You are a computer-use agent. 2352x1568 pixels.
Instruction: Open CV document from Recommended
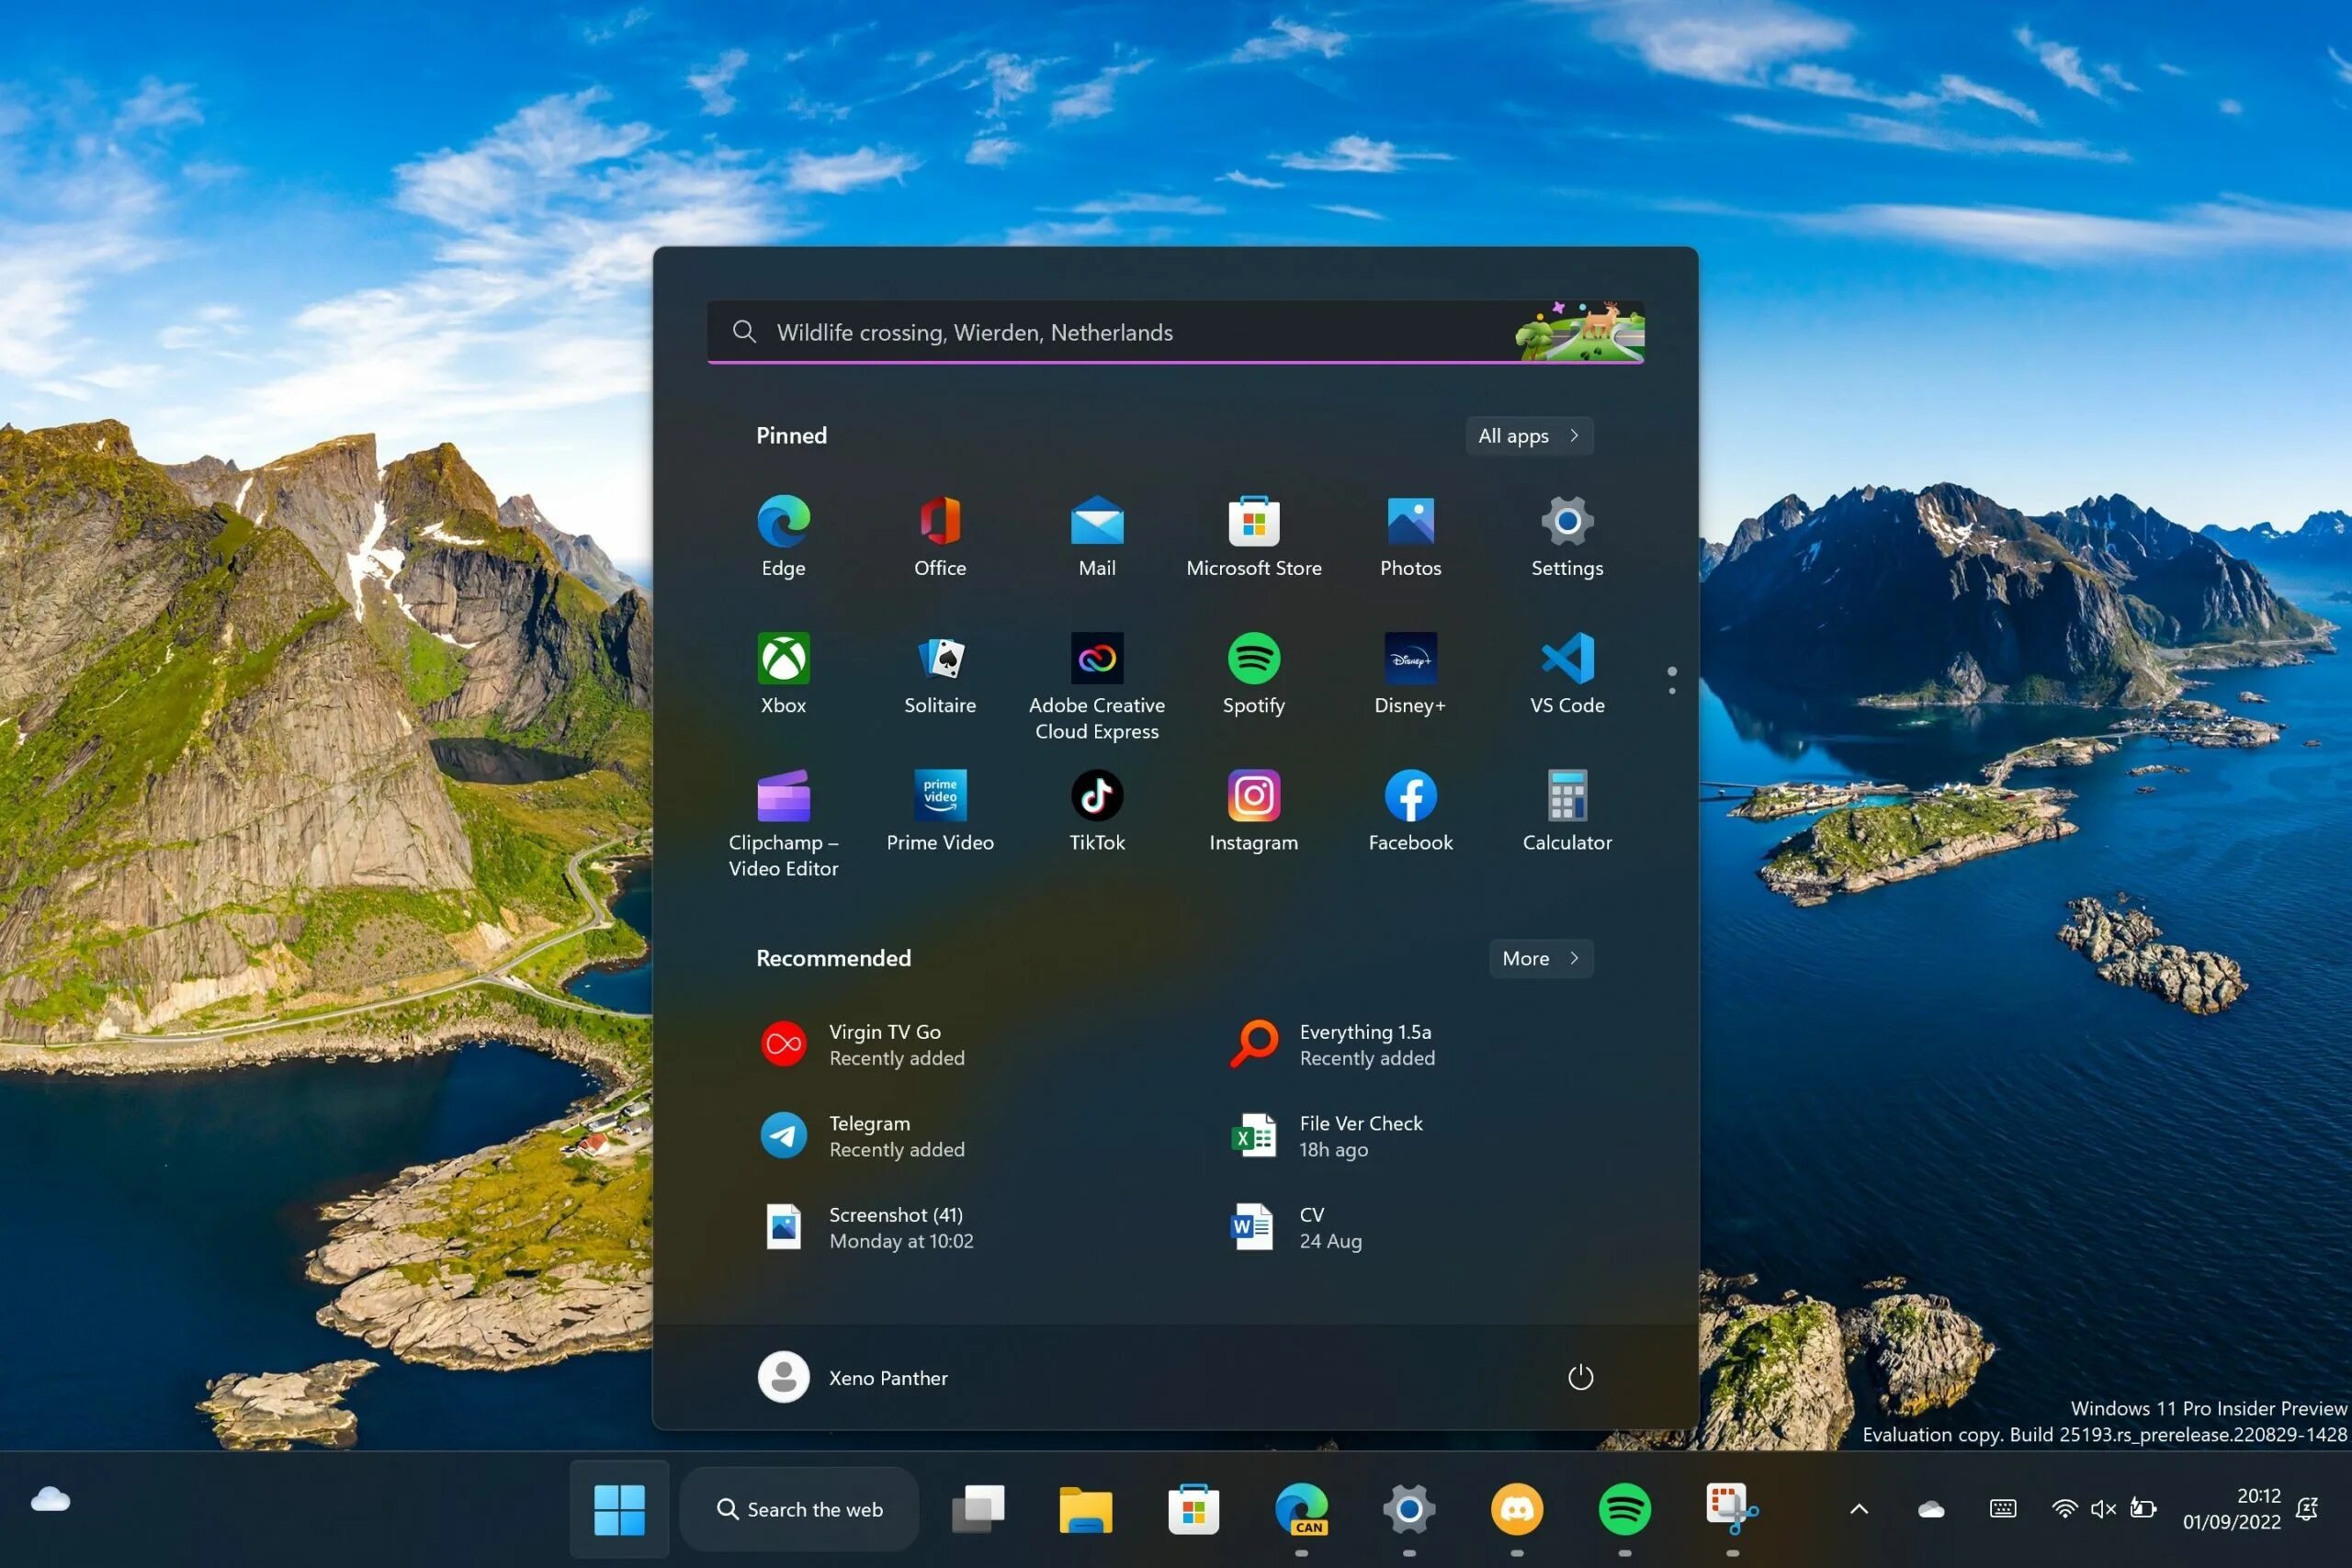1311,1225
